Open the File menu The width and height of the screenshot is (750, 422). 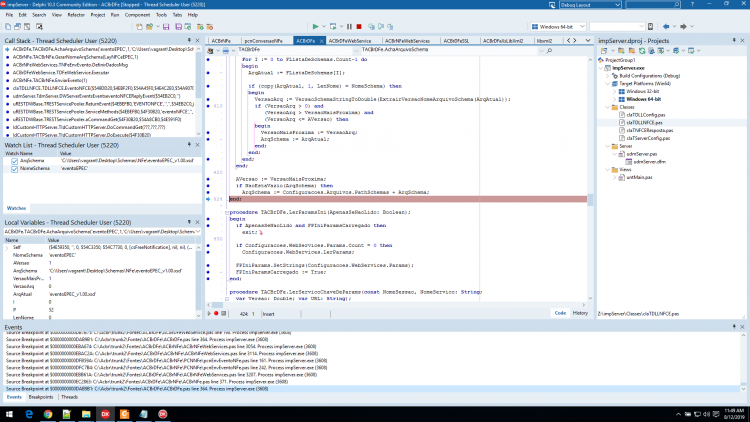click(9, 15)
